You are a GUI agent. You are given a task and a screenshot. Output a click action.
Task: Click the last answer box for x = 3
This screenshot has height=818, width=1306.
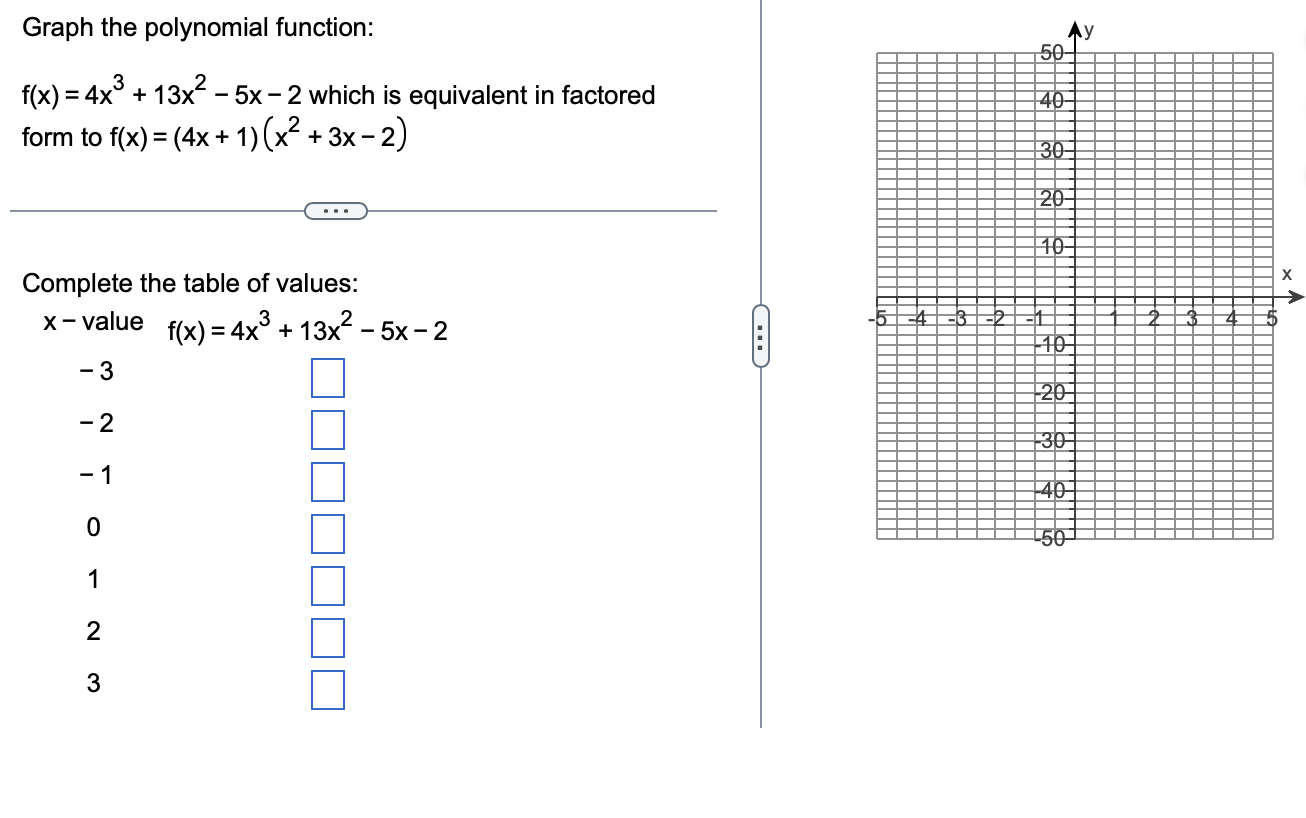click(x=327, y=690)
